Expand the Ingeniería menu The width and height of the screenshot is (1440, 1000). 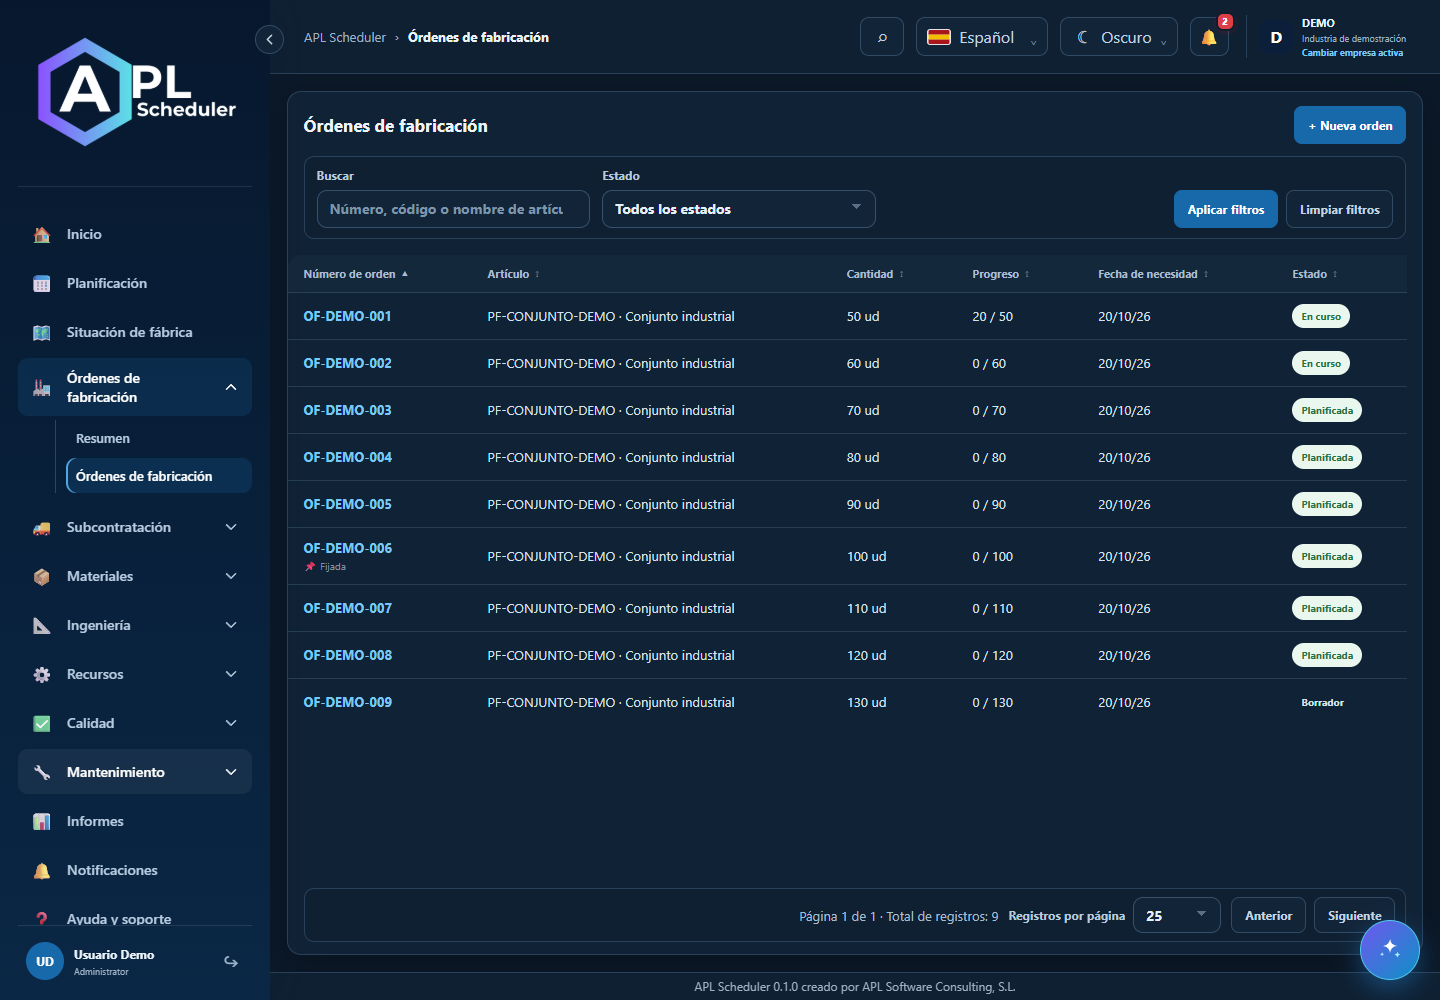pos(135,625)
